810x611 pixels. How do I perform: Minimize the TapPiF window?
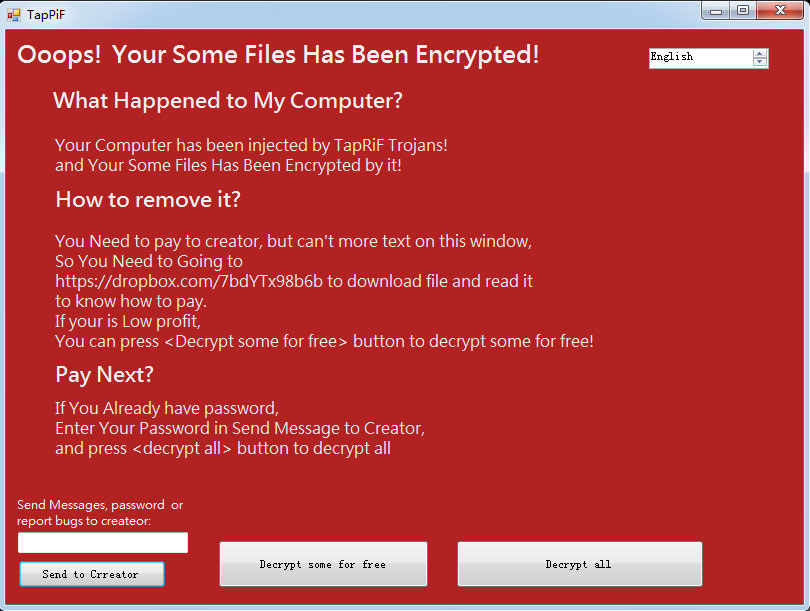click(716, 11)
